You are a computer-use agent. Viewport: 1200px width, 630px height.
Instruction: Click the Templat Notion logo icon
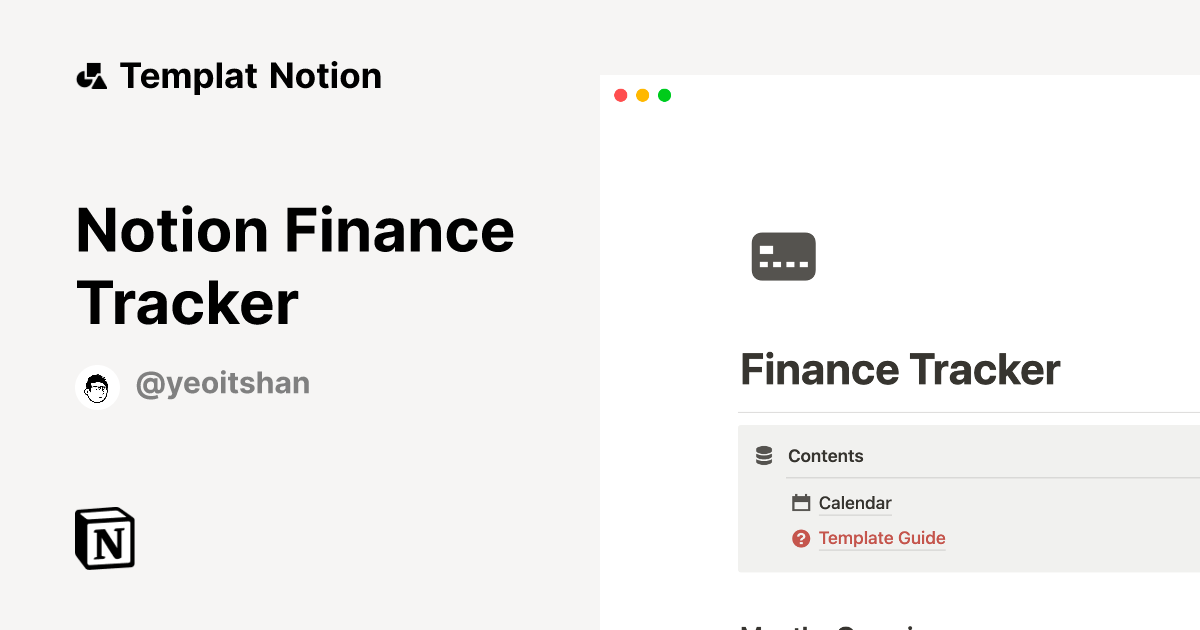[x=91, y=75]
